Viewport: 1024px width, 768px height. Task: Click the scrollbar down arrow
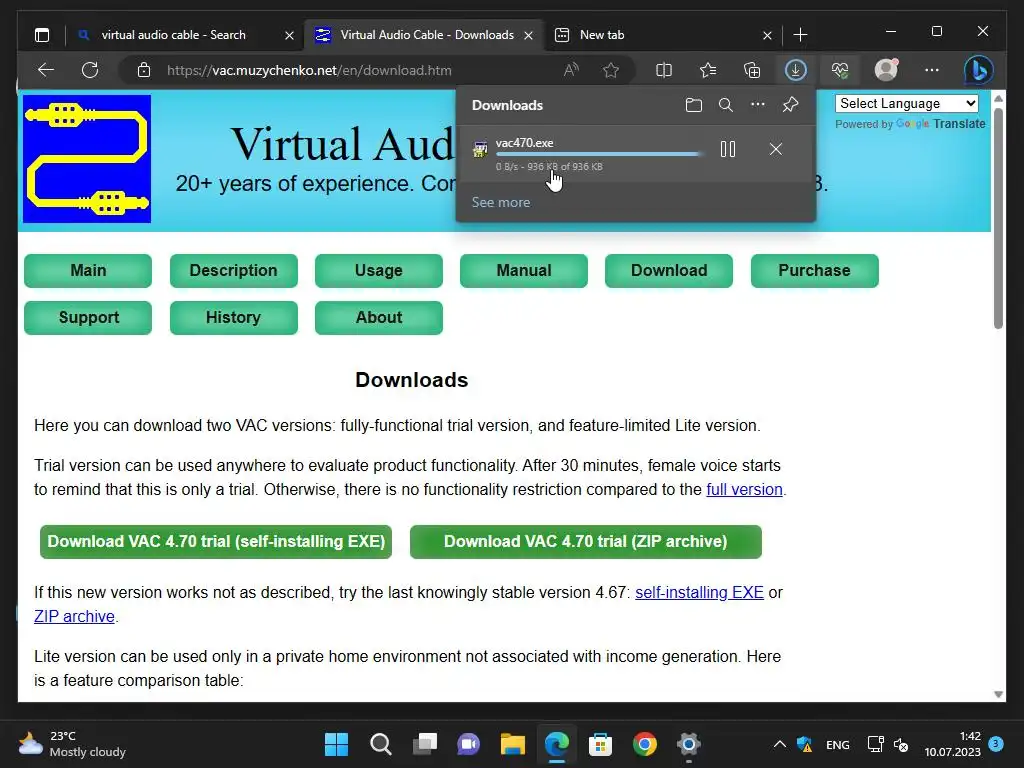pyautogui.click(x=998, y=694)
